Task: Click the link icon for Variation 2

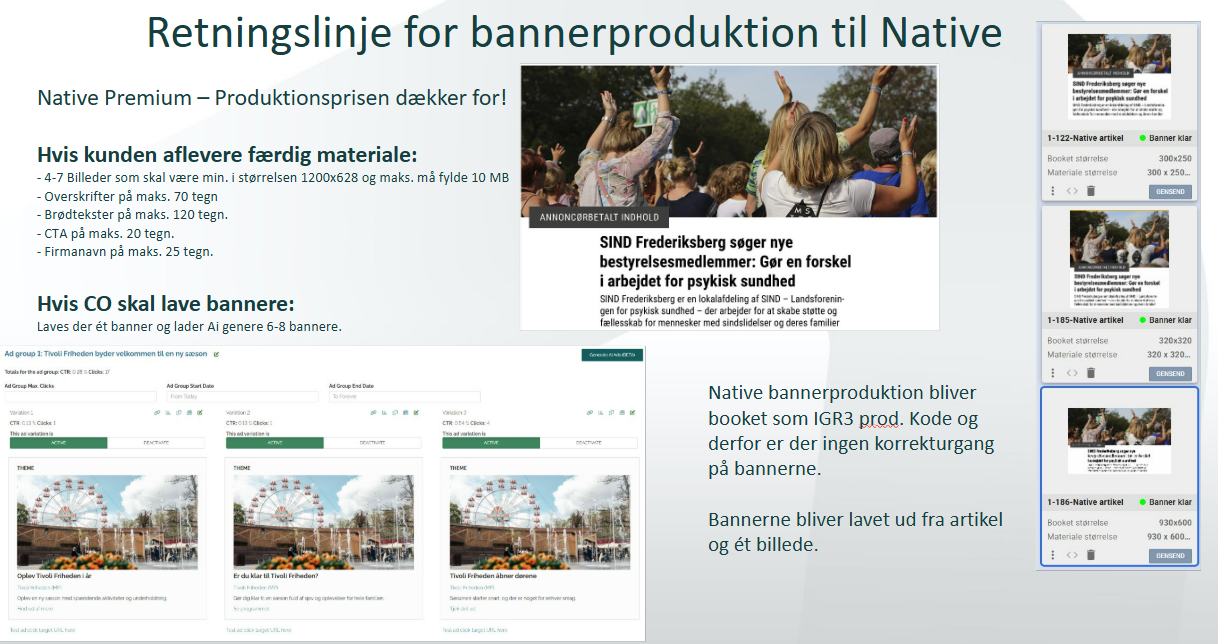Action: [374, 413]
